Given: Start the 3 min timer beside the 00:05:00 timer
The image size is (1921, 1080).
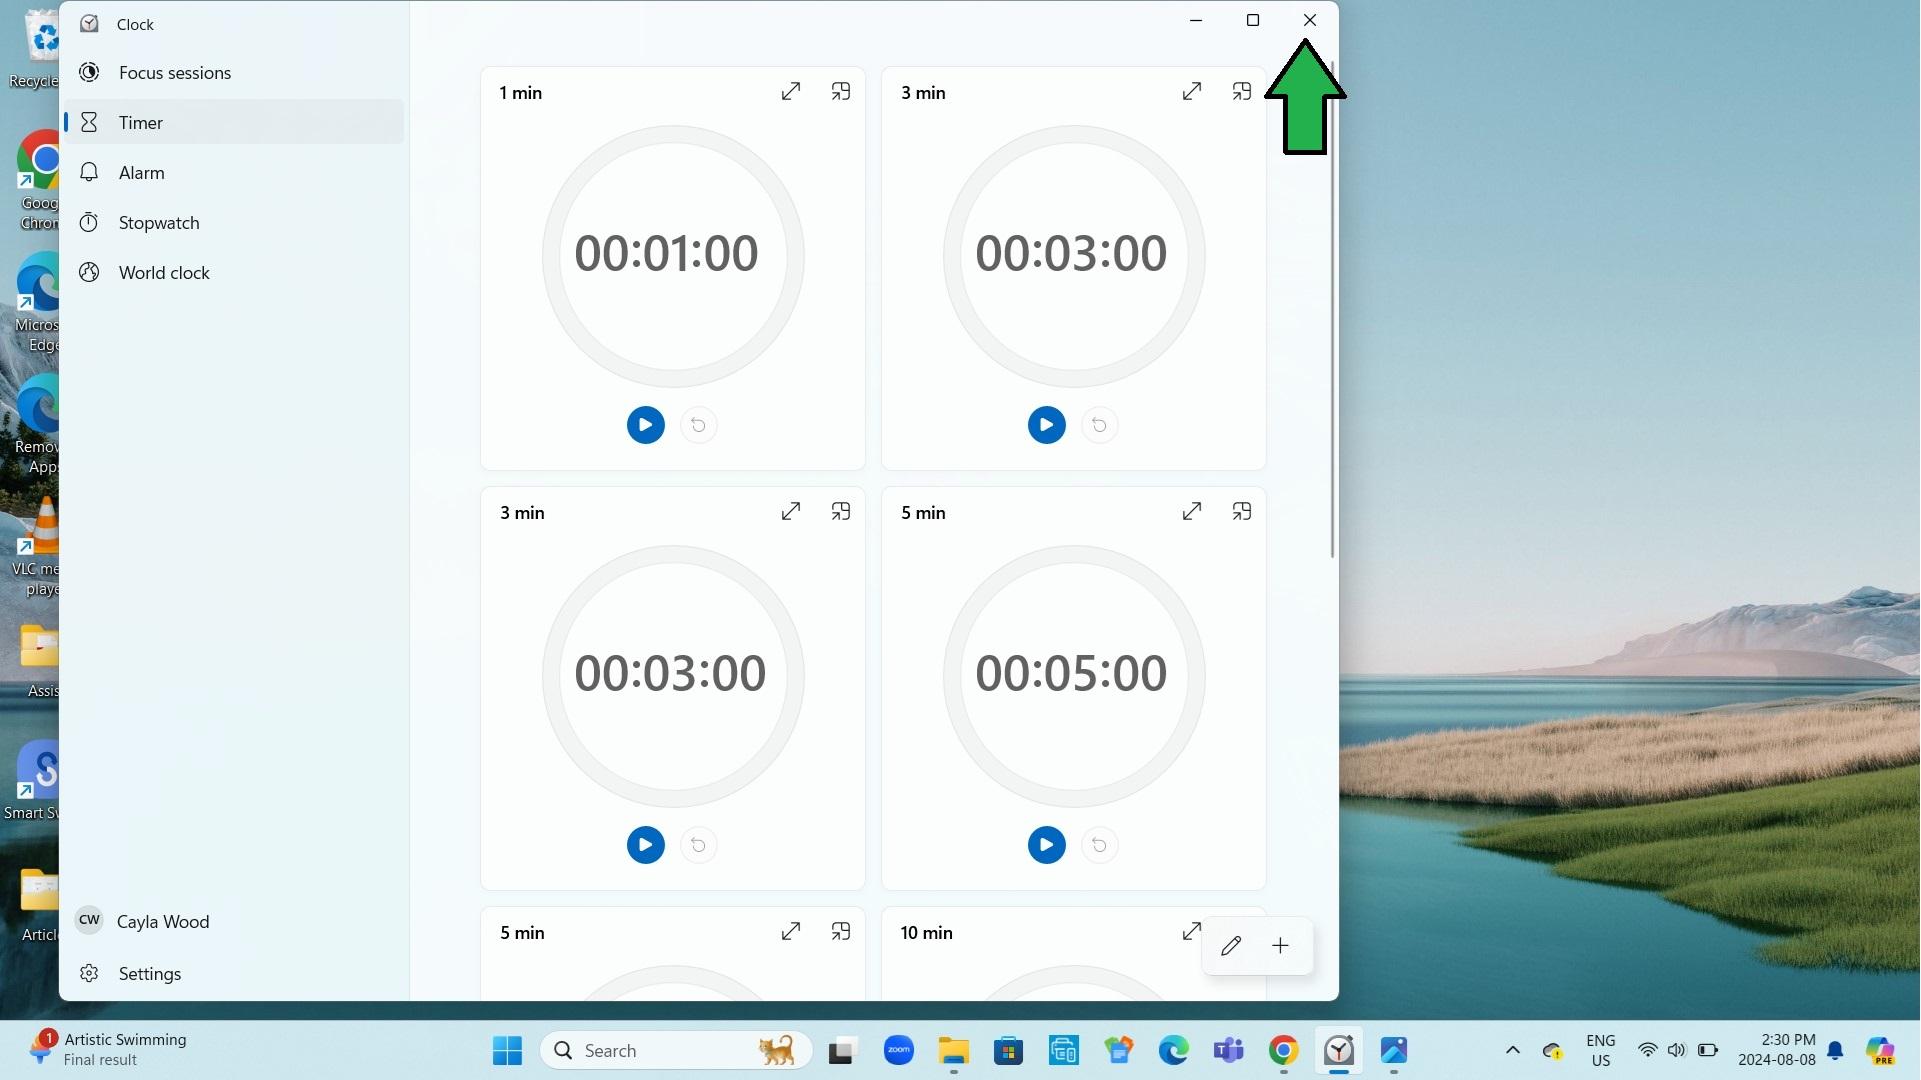Looking at the screenshot, I should tap(645, 845).
